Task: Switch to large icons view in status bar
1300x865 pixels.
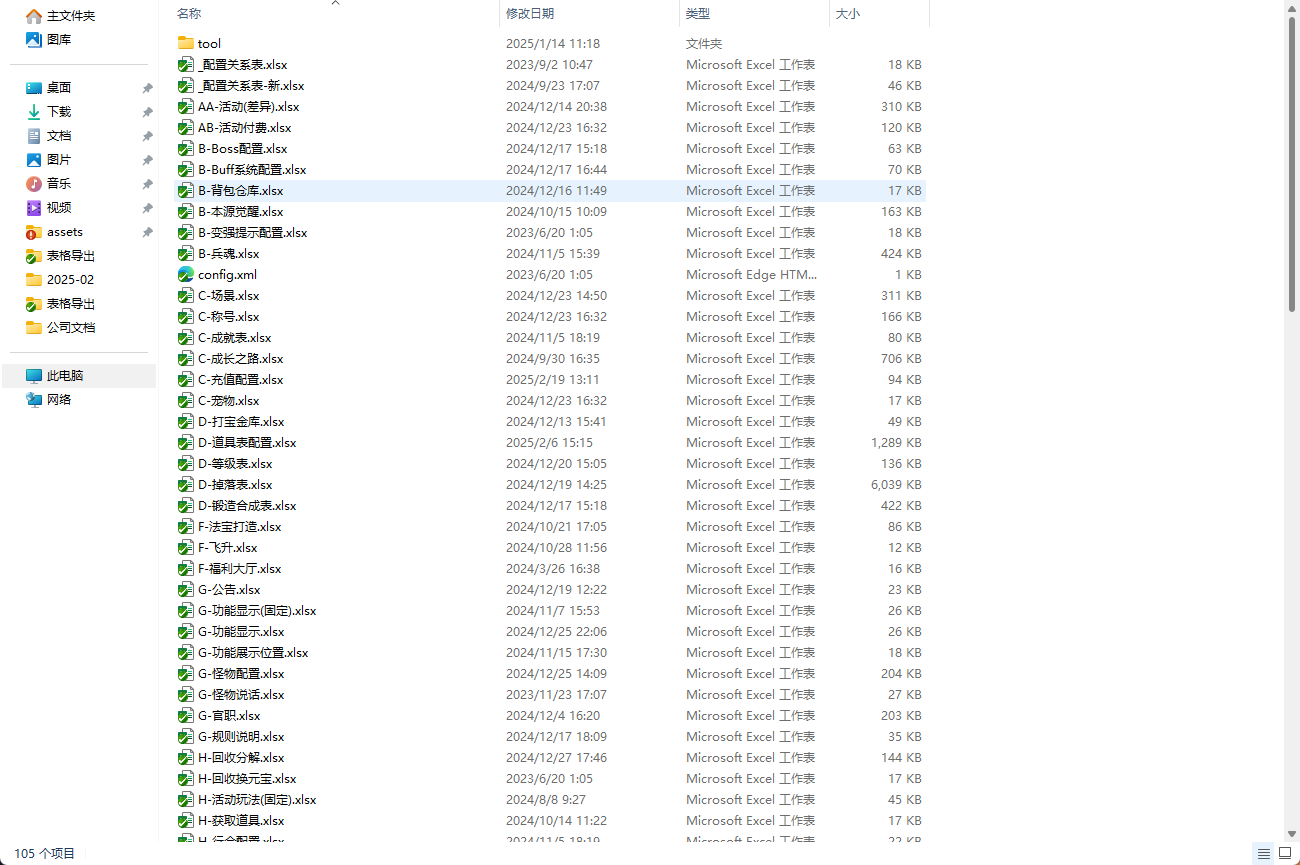Action: point(1285,853)
